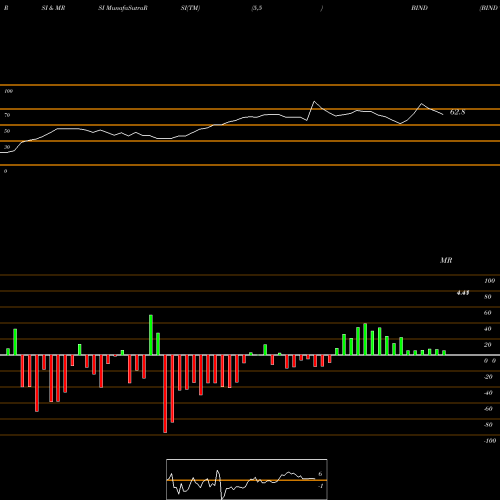The image size is (500, 500).
Task: Click the 80 label on the MR axis
Action: [488, 297]
